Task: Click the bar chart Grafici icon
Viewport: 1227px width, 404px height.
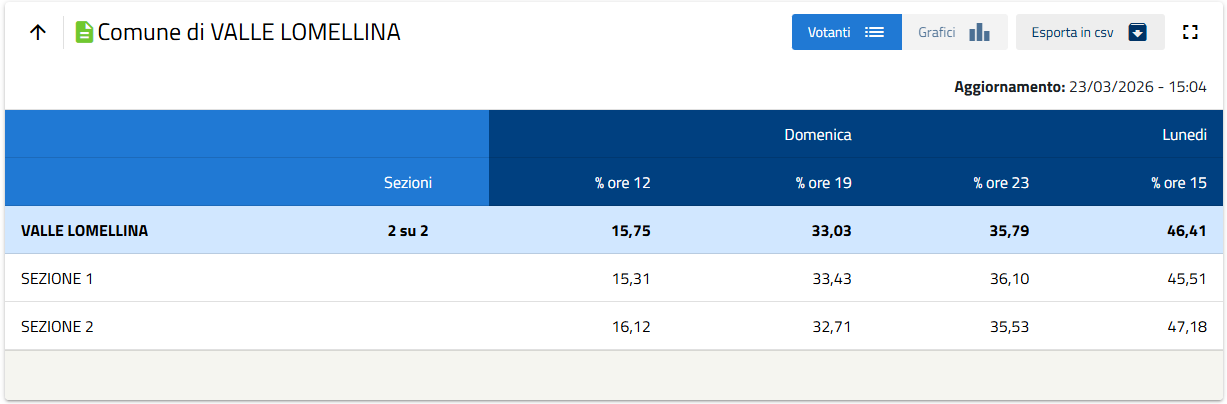Action: pos(980,32)
